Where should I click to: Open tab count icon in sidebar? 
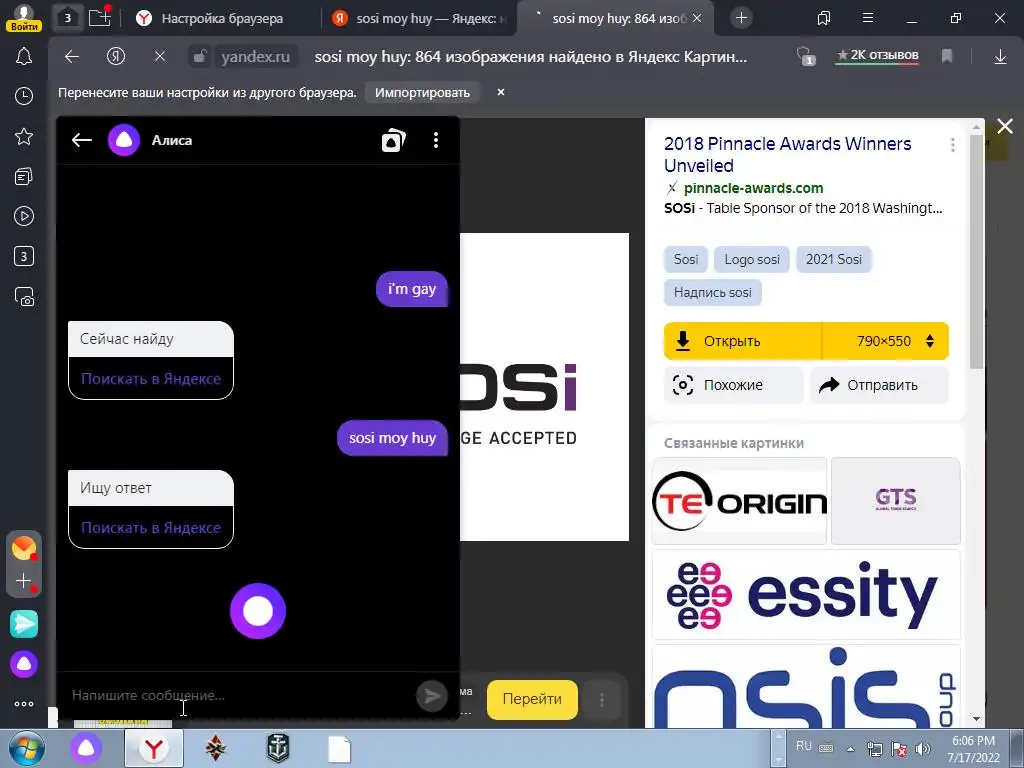point(24,256)
